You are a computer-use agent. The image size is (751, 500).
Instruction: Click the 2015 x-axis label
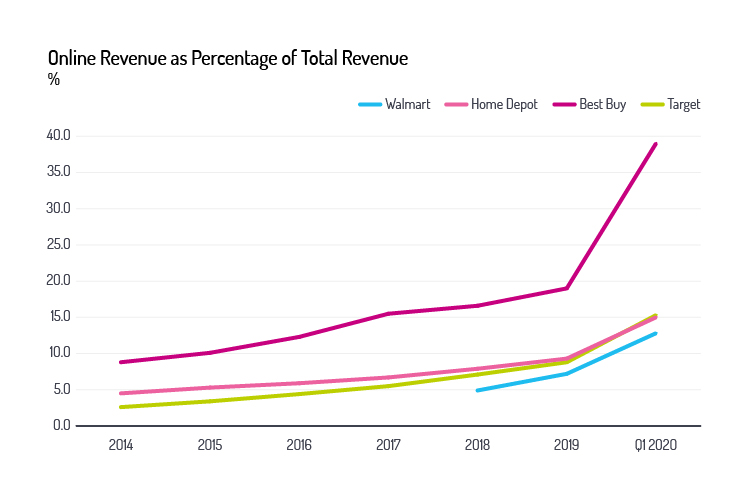[x=210, y=445]
